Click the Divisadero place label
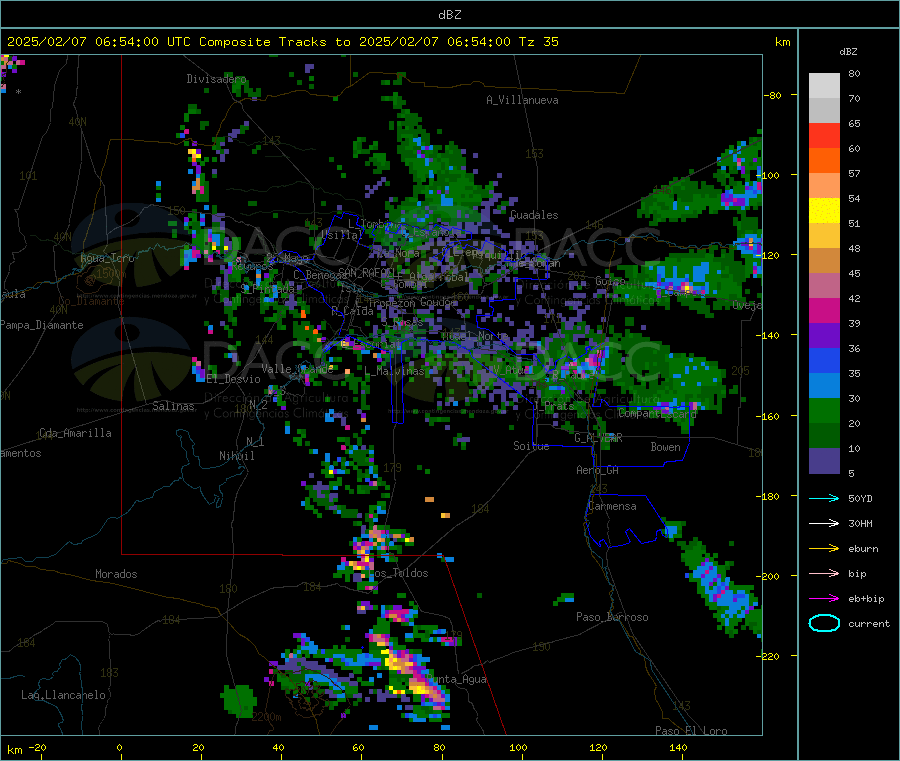This screenshot has height=761, width=900. click(216, 79)
